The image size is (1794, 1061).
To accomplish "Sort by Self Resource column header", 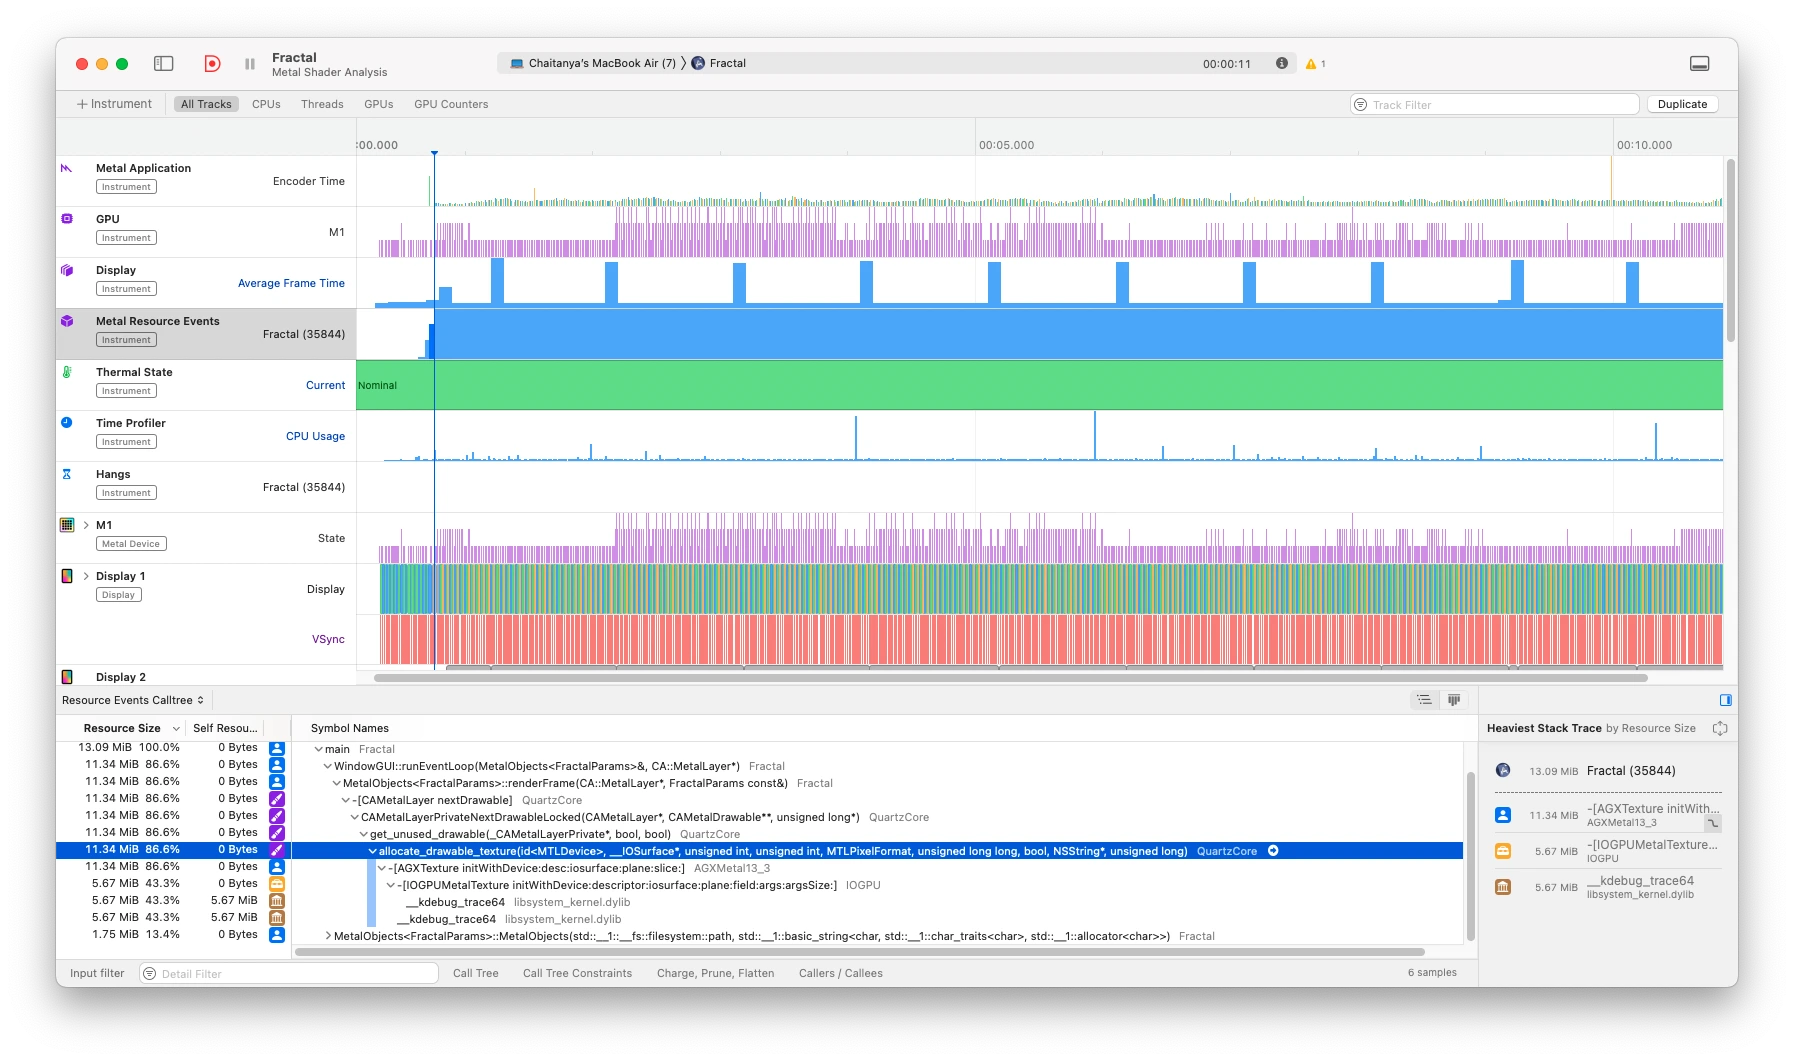I will click(225, 728).
